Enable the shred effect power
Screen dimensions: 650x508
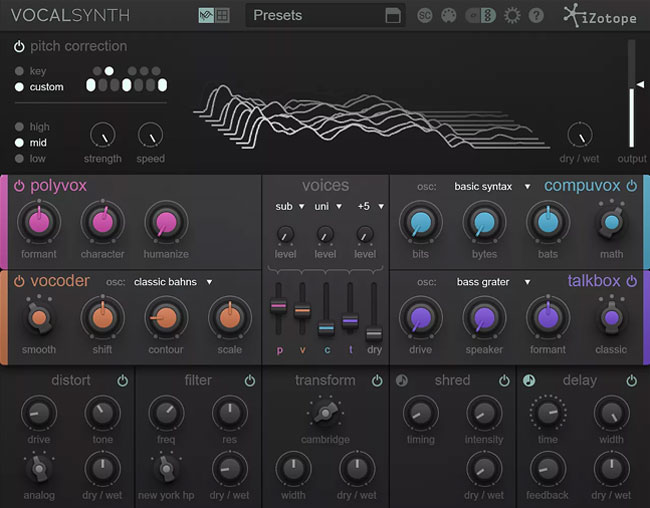[504, 380]
